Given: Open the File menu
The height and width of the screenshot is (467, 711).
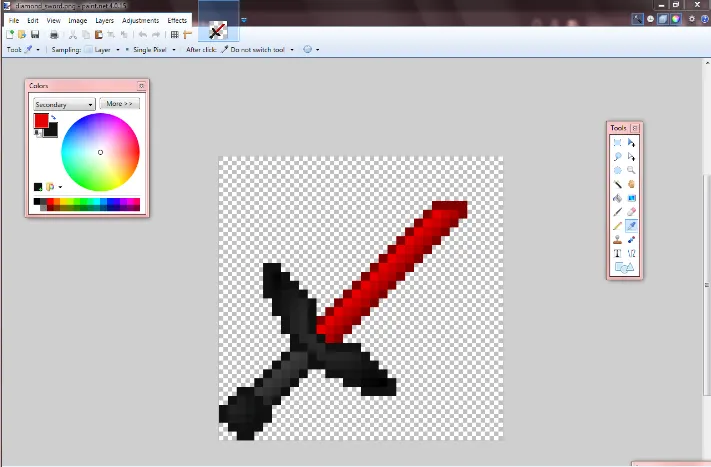Looking at the screenshot, I should [x=14, y=20].
